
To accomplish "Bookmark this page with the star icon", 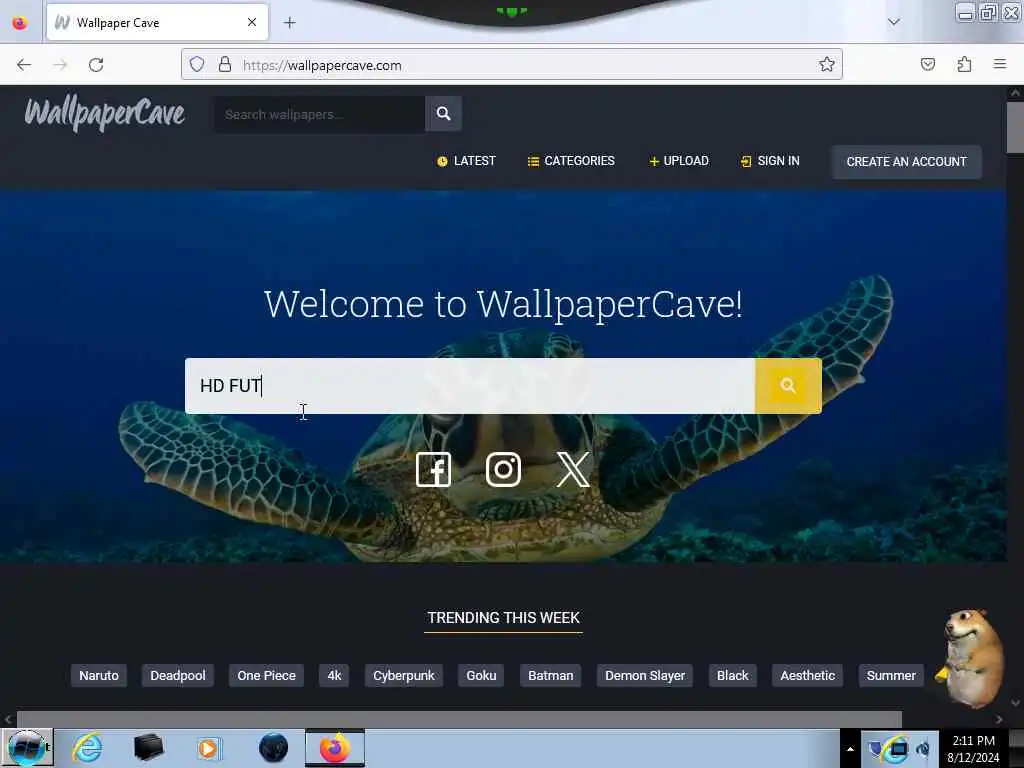I will click(x=827, y=65).
